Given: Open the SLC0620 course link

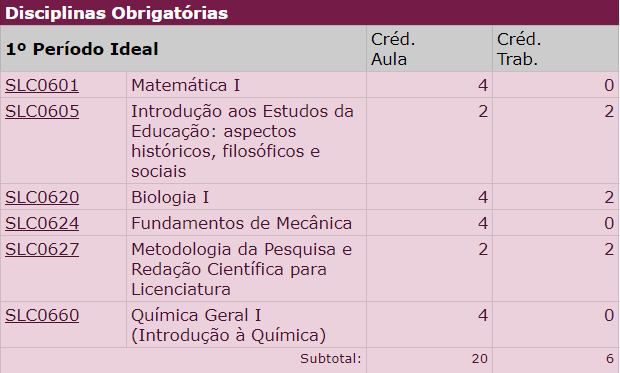Looking at the screenshot, I should tap(42, 197).
